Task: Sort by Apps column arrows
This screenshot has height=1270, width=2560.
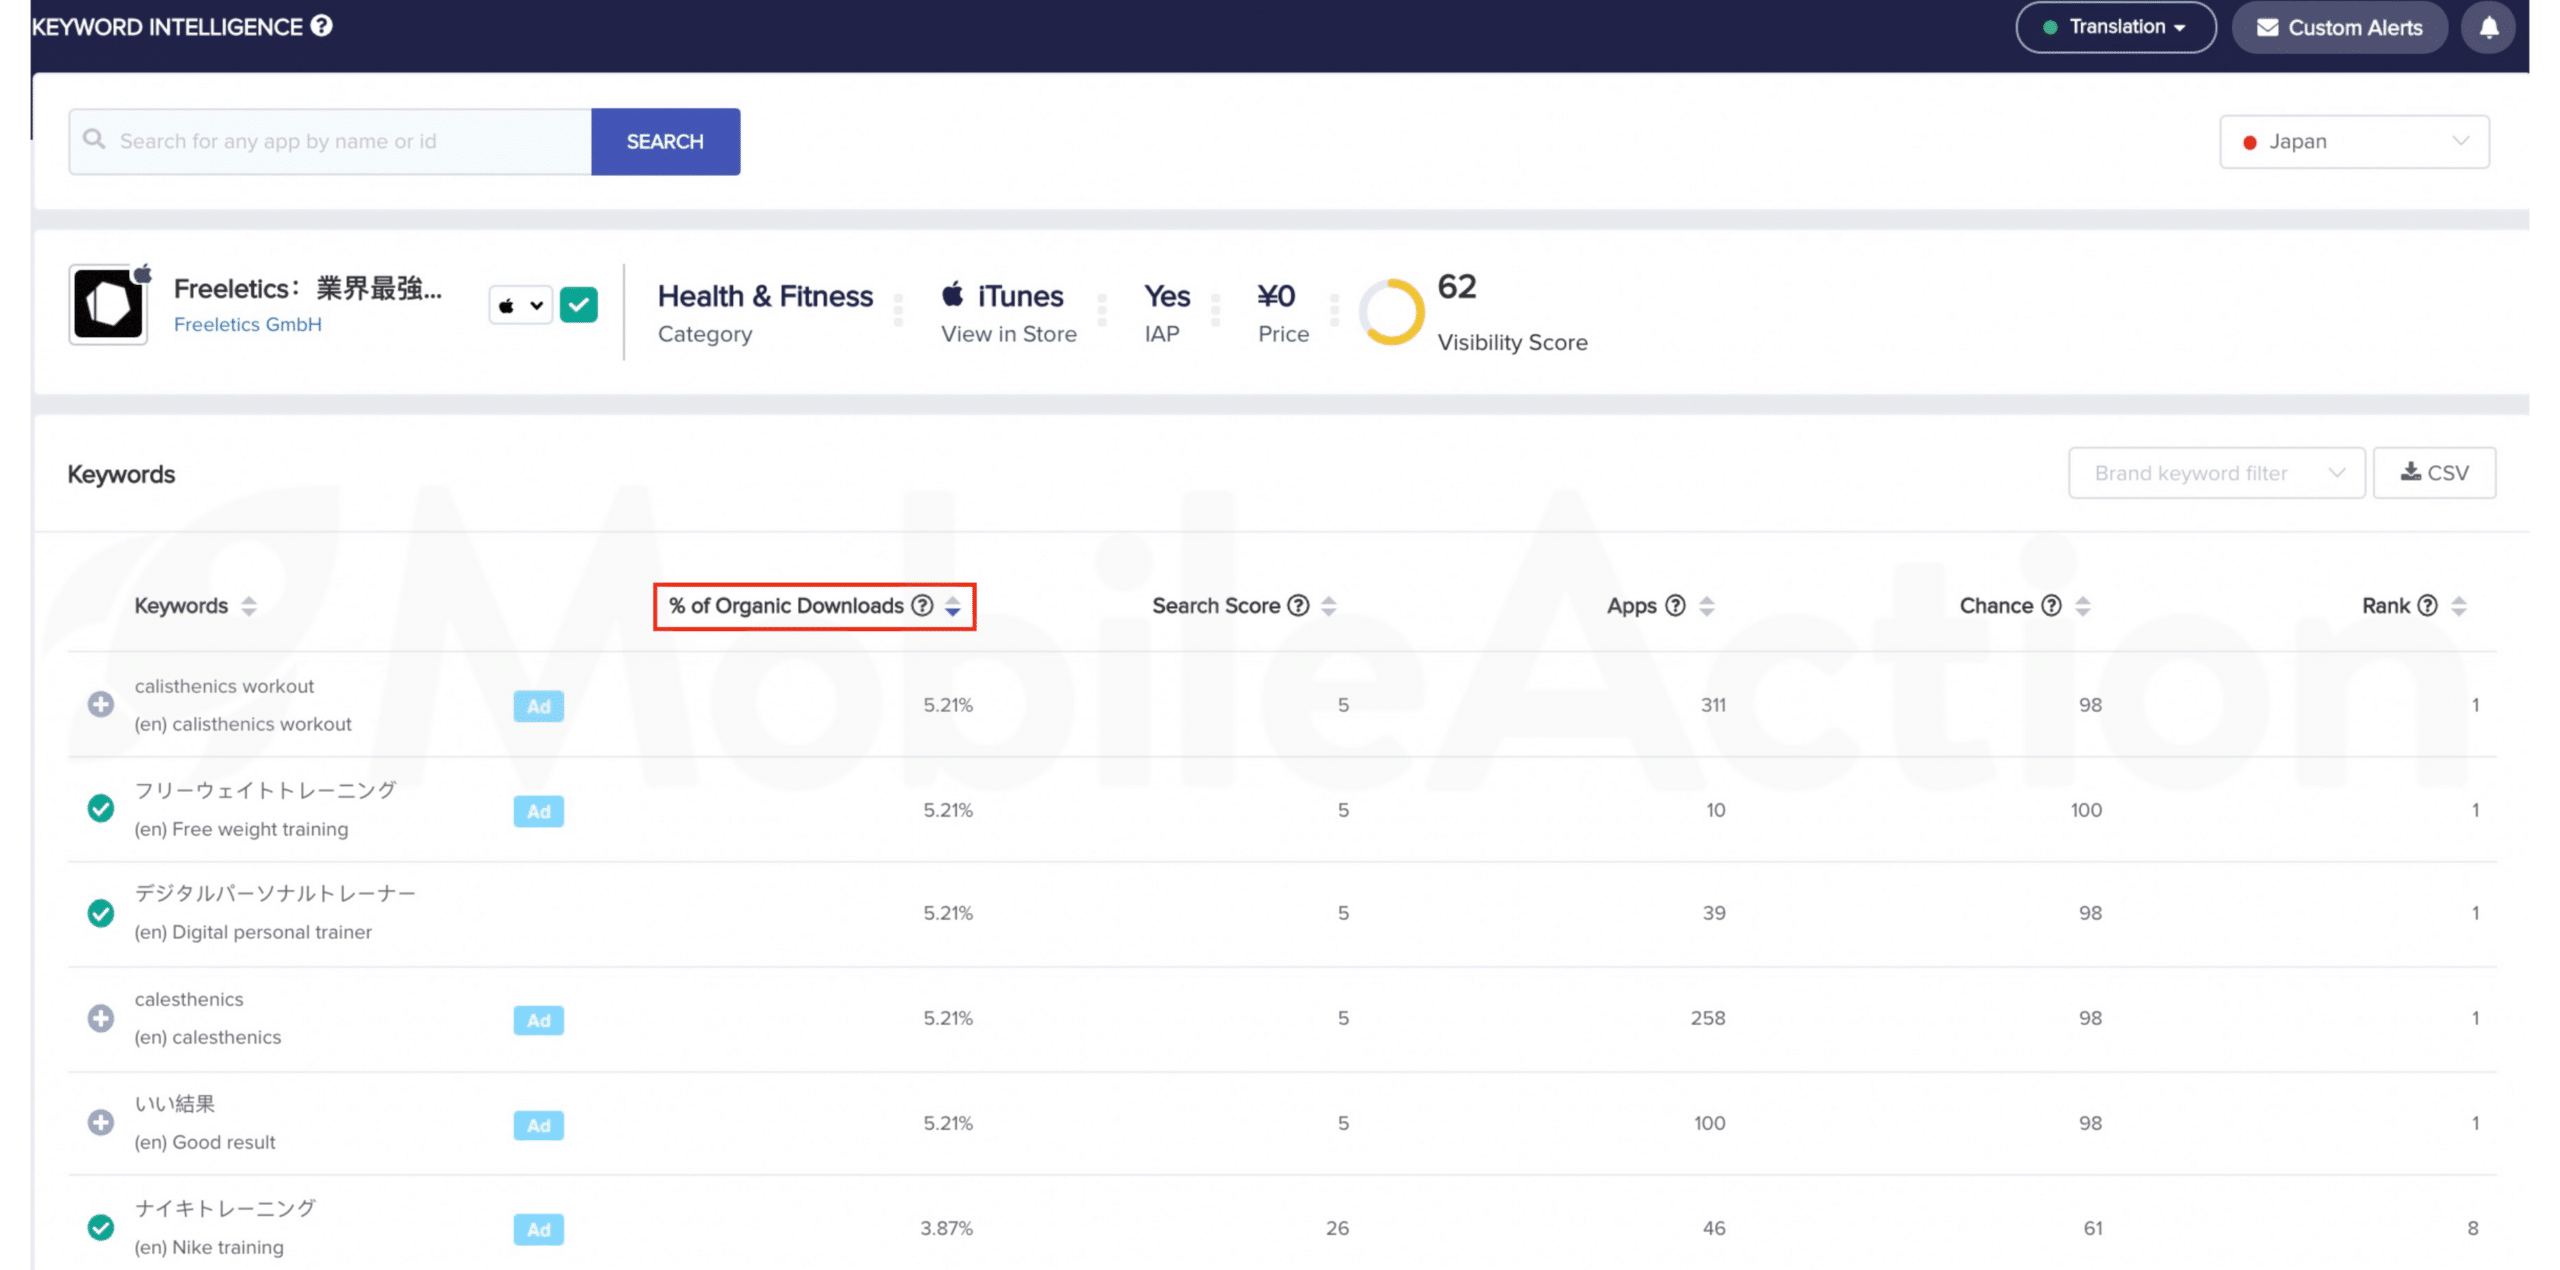Action: [x=1707, y=606]
